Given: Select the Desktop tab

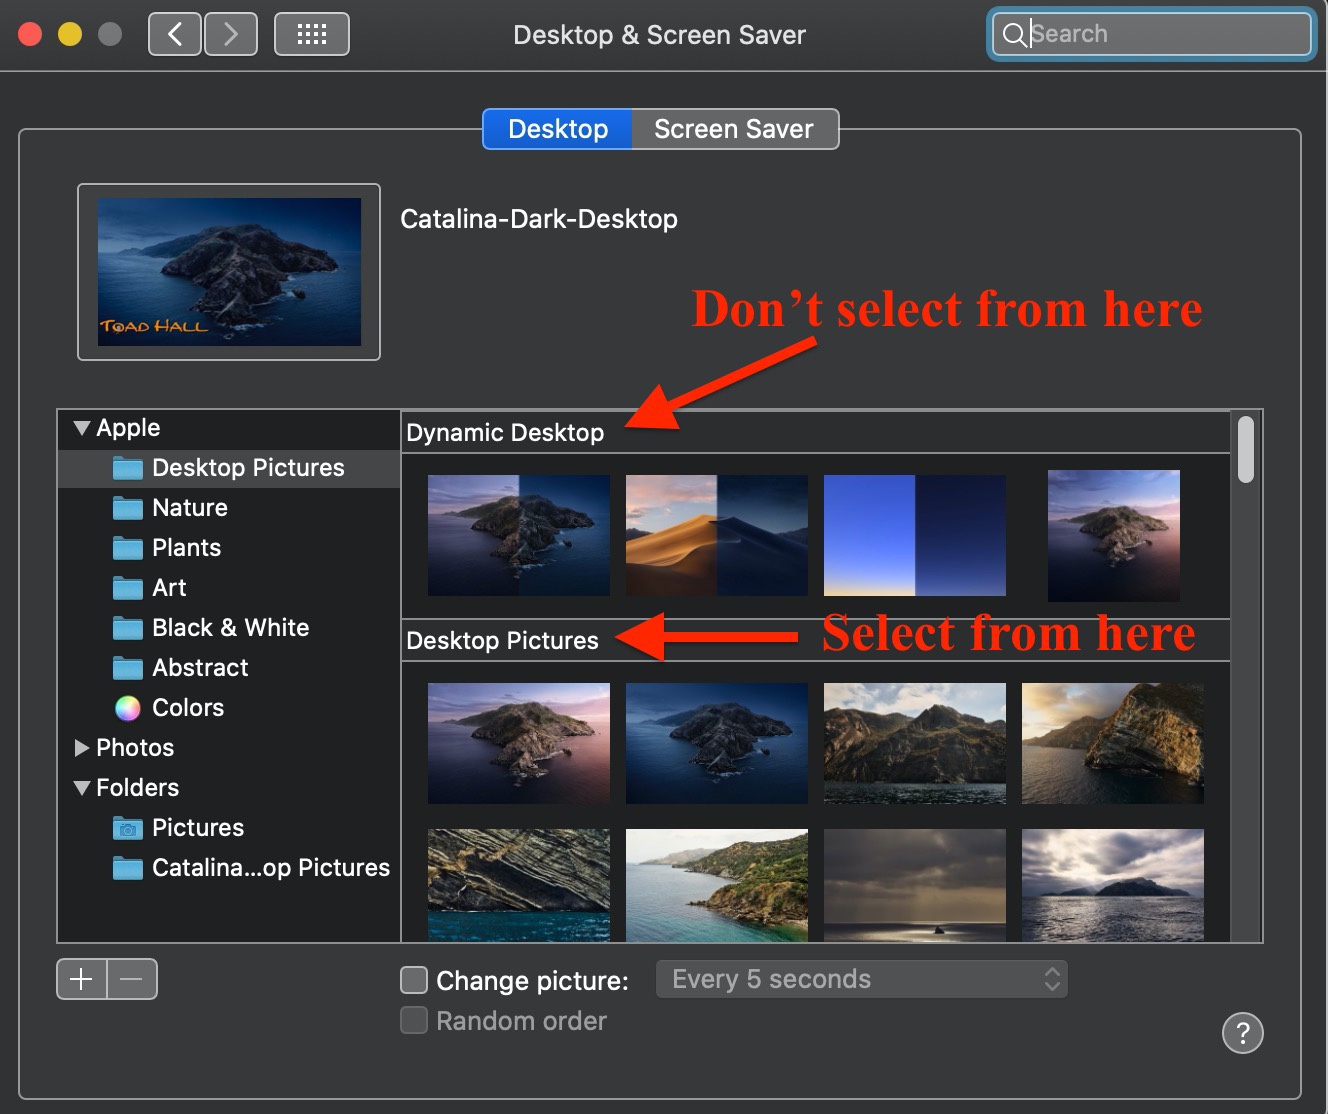Looking at the screenshot, I should (557, 128).
